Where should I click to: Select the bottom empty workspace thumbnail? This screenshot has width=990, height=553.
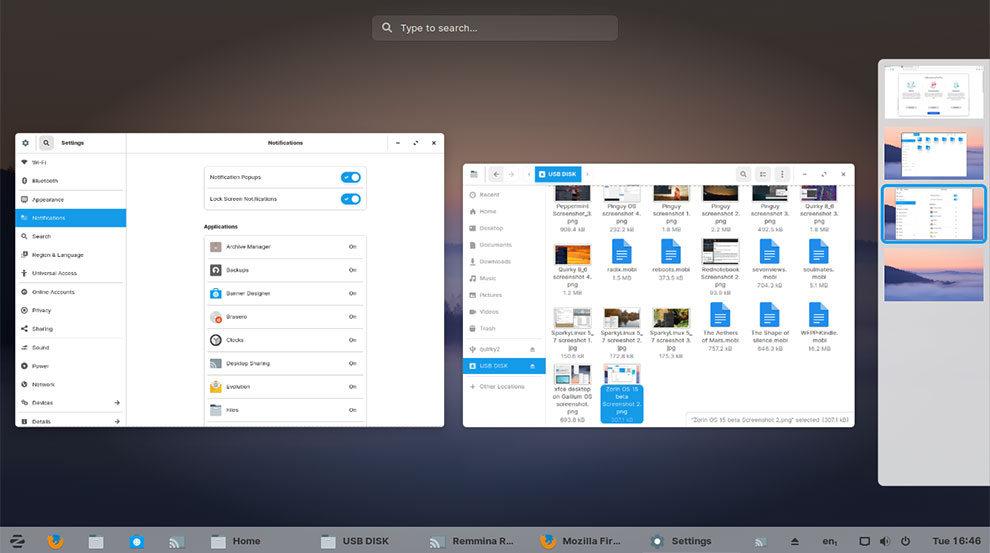tap(933, 275)
